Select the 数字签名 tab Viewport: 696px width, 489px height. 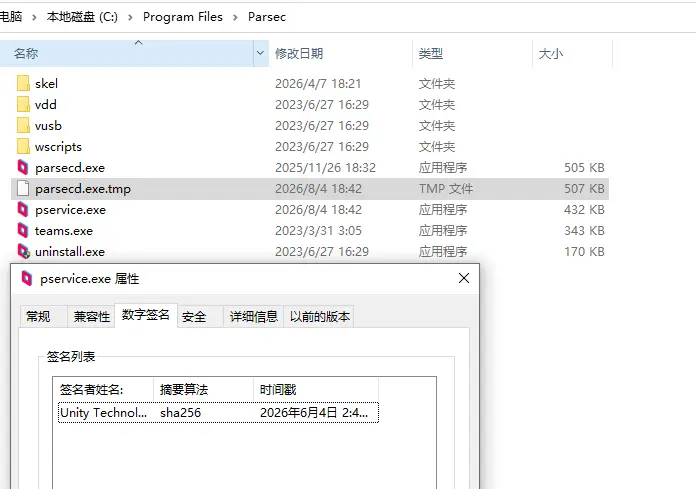(x=146, y=315)
